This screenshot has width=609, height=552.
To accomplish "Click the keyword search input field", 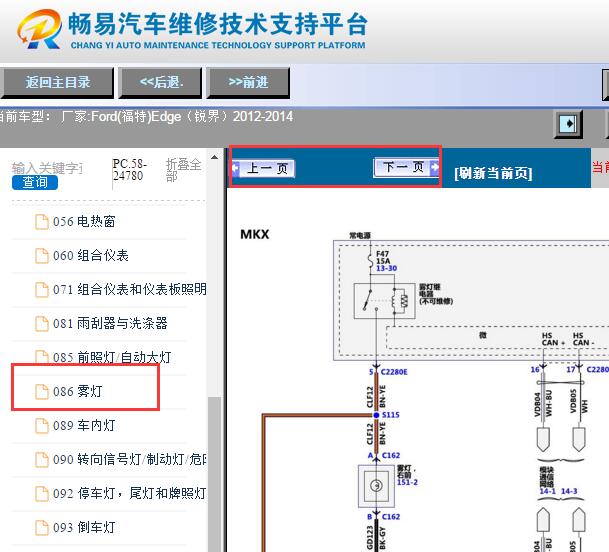I will pos(47,169).
